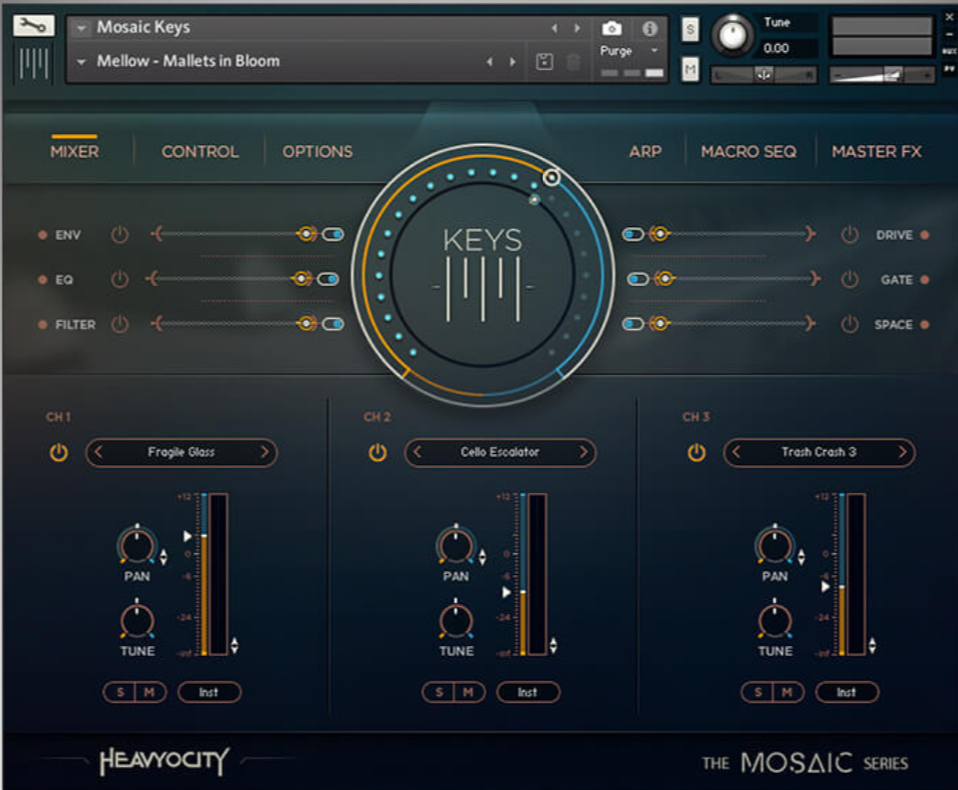Screen dimensions: 958x790
Task: Click CH 3 Inst button
Action: (847, 692)
